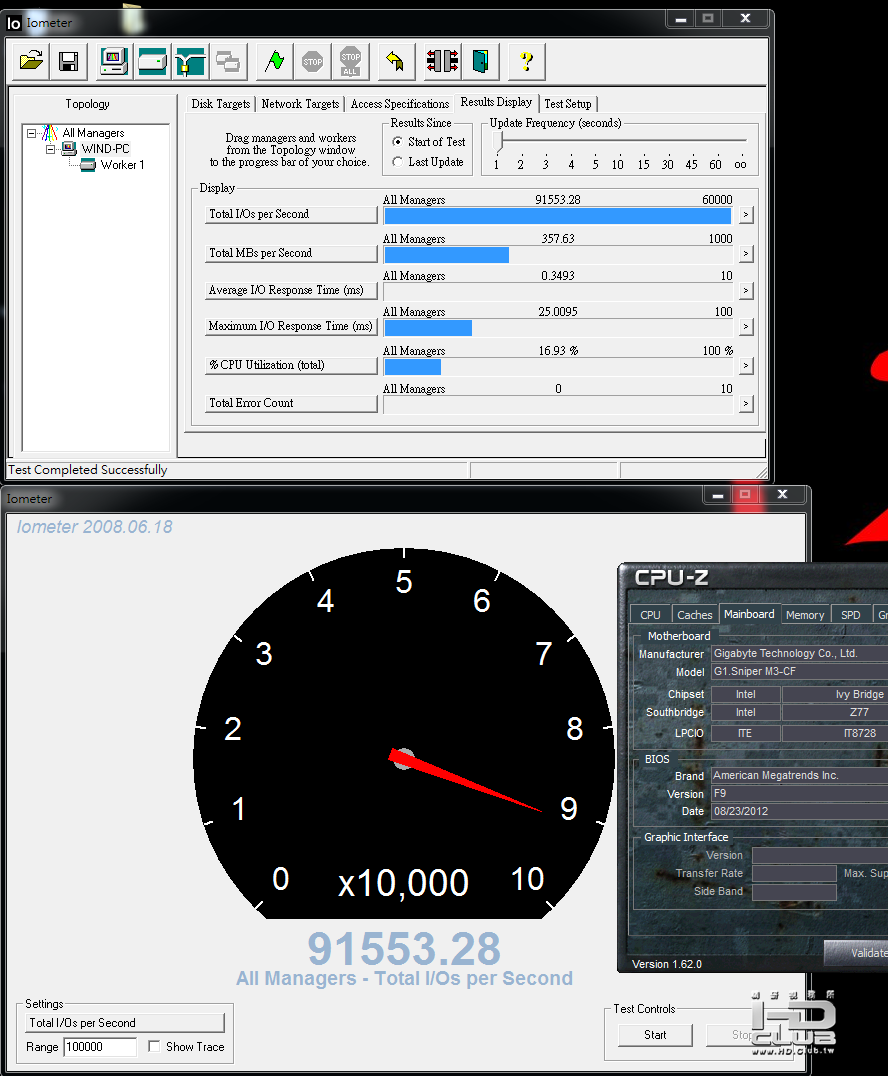Open % CPU Utilization metric selector
Image resolution: width=888 pixels, height=1076 pixels.
292,365
